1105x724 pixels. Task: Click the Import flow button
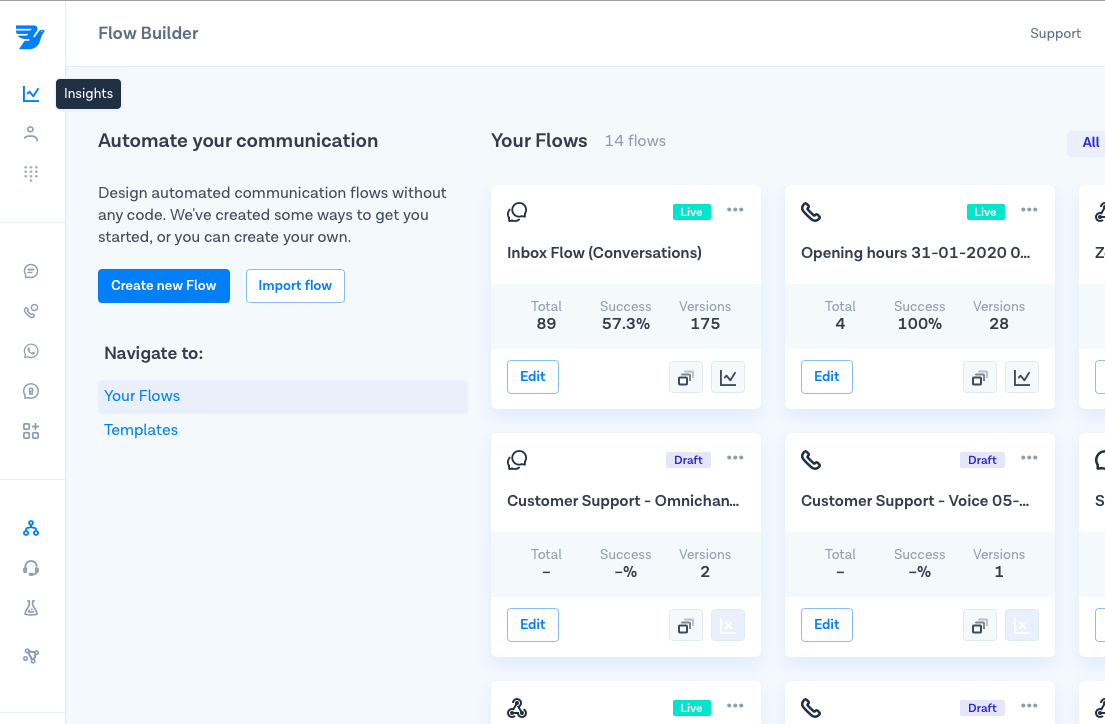tap(295, 286)
